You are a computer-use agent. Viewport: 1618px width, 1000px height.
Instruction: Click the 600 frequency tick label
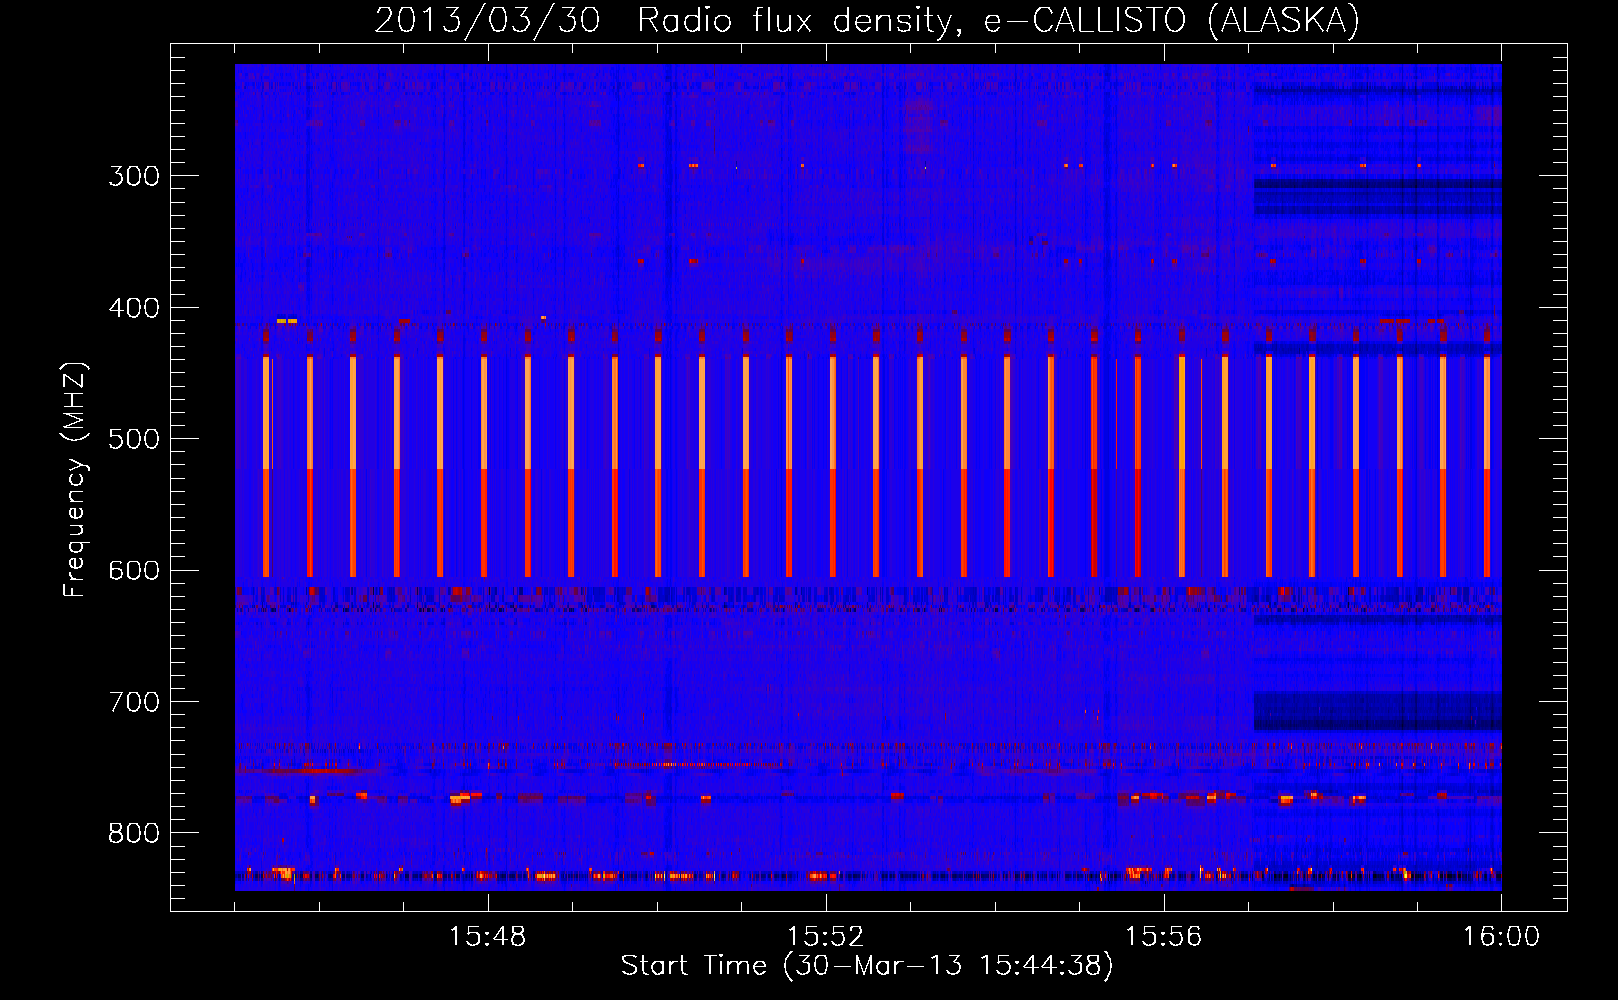[x=134, y=571]
